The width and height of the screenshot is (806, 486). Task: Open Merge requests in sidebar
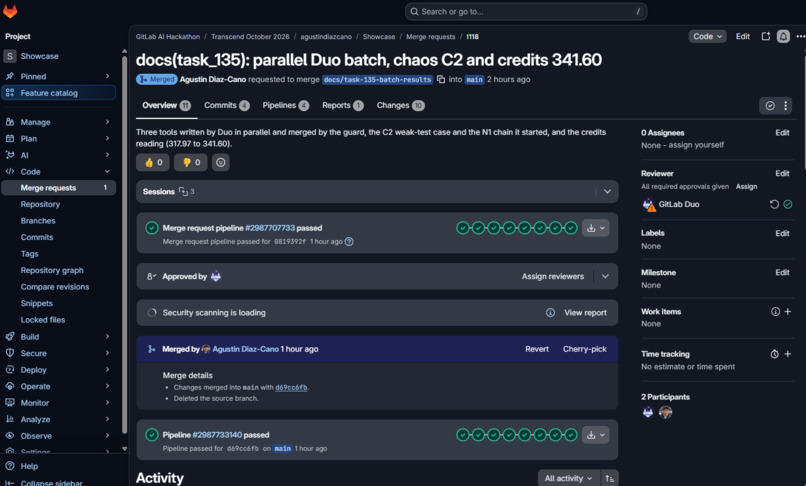click(x=59, y=188)
